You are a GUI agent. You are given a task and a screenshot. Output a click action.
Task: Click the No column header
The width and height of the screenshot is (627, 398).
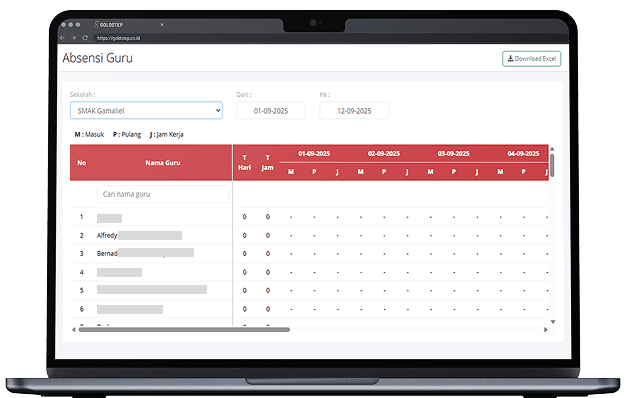82,163
